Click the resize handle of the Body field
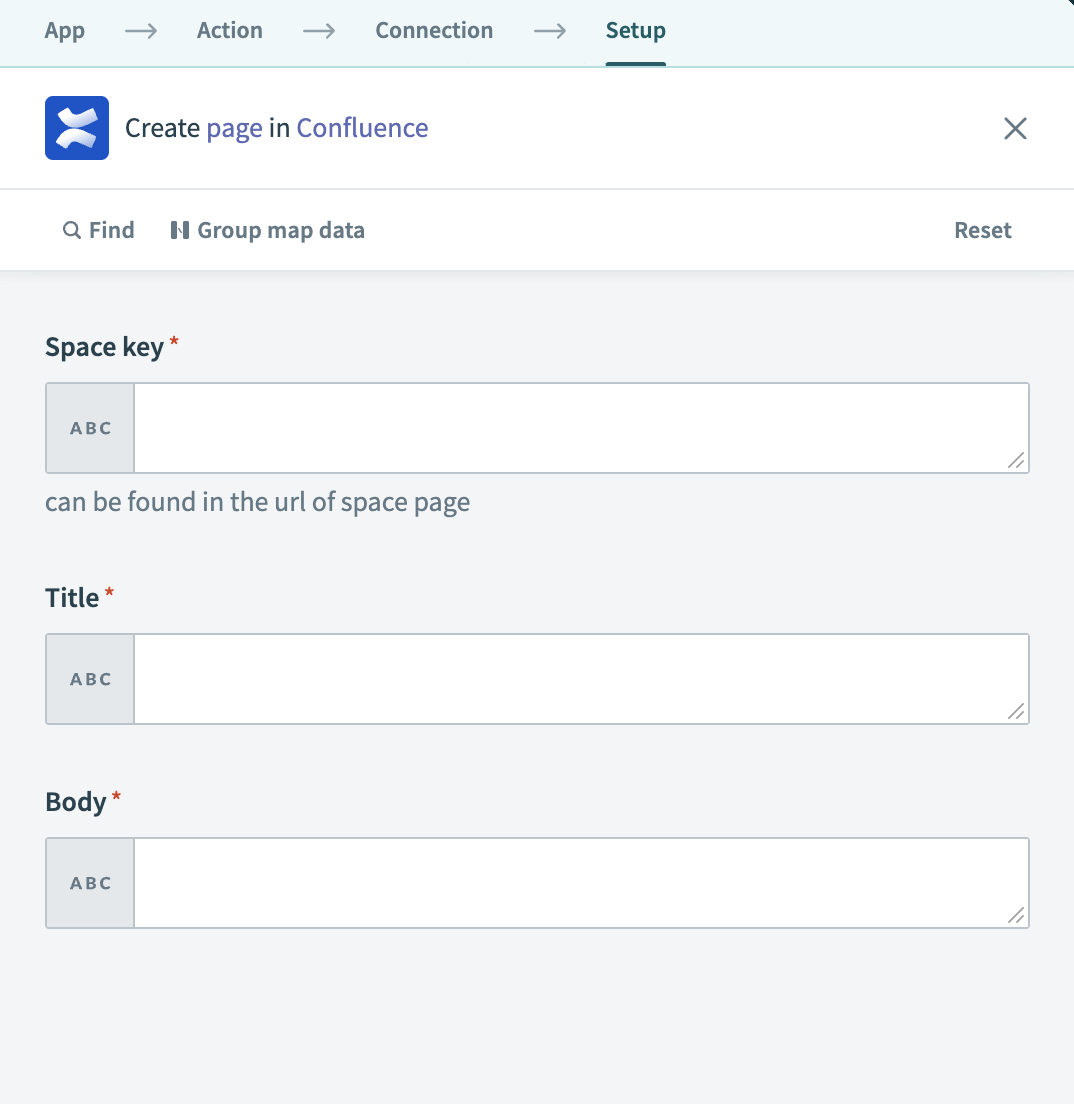Screen dimensions: 1074x1104 pyautogui.click(x=1017, y=915)
